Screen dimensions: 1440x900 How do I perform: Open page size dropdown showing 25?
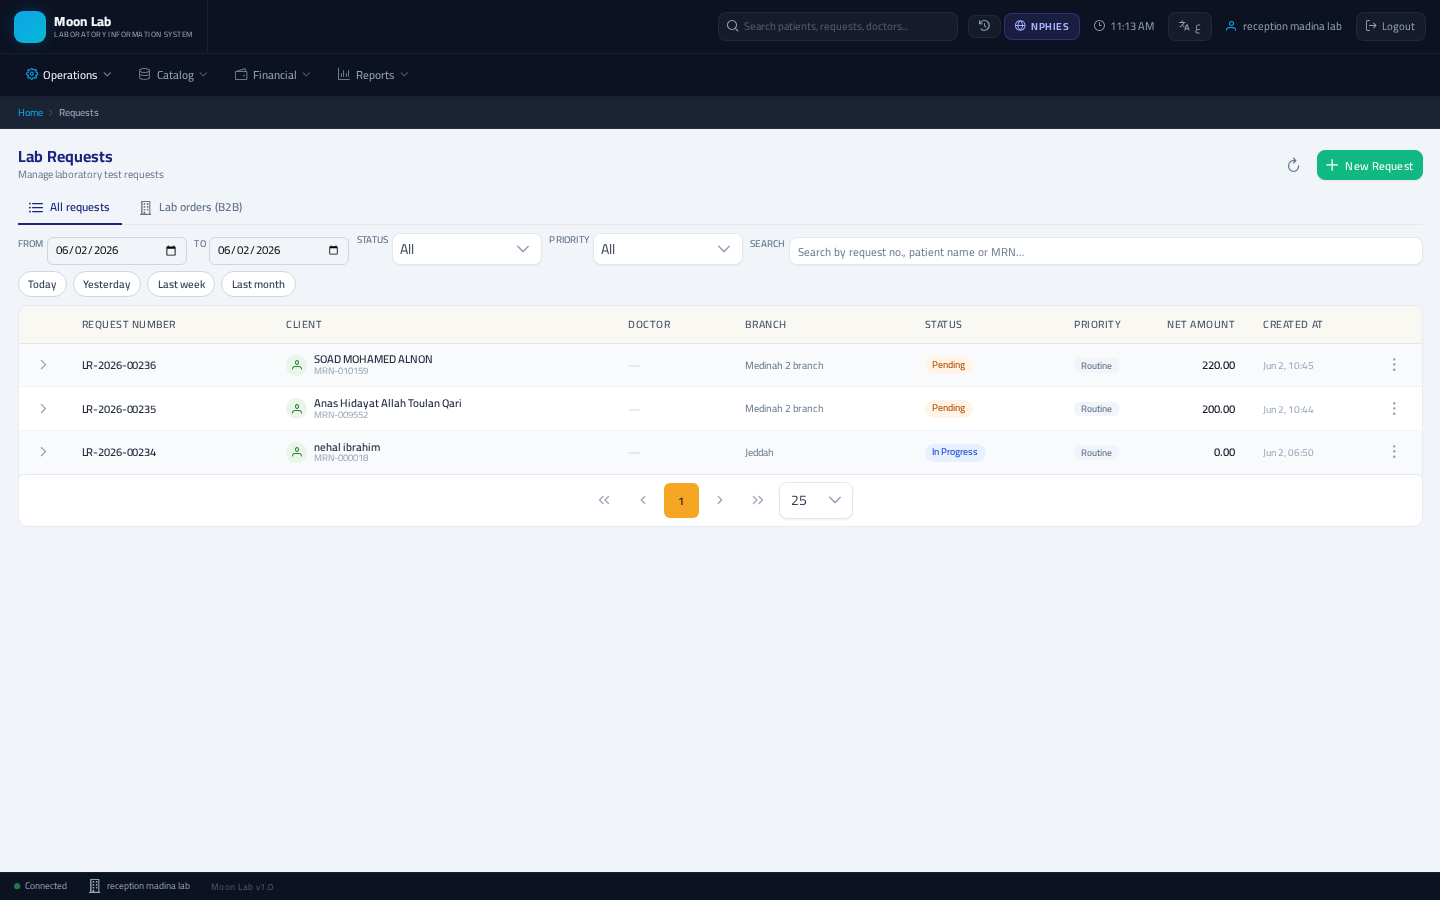815,500
